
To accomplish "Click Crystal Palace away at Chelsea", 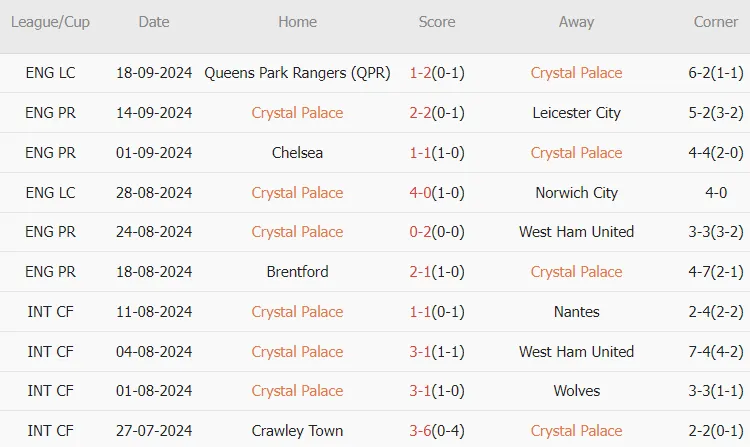I will tap(576, 153).
